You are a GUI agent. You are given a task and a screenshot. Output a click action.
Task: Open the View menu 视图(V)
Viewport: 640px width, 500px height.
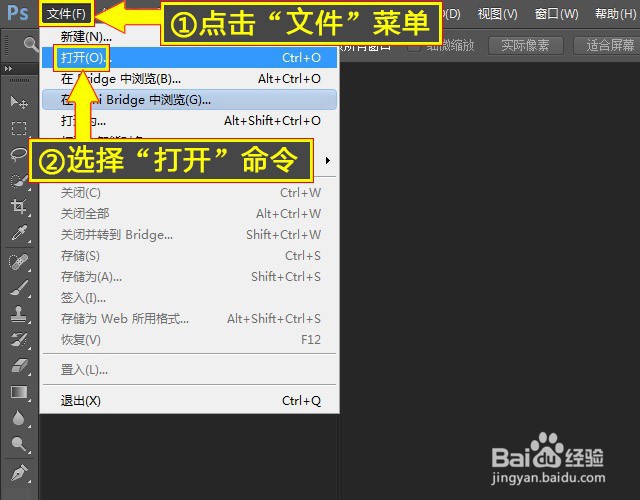click(x=497, y=14)
